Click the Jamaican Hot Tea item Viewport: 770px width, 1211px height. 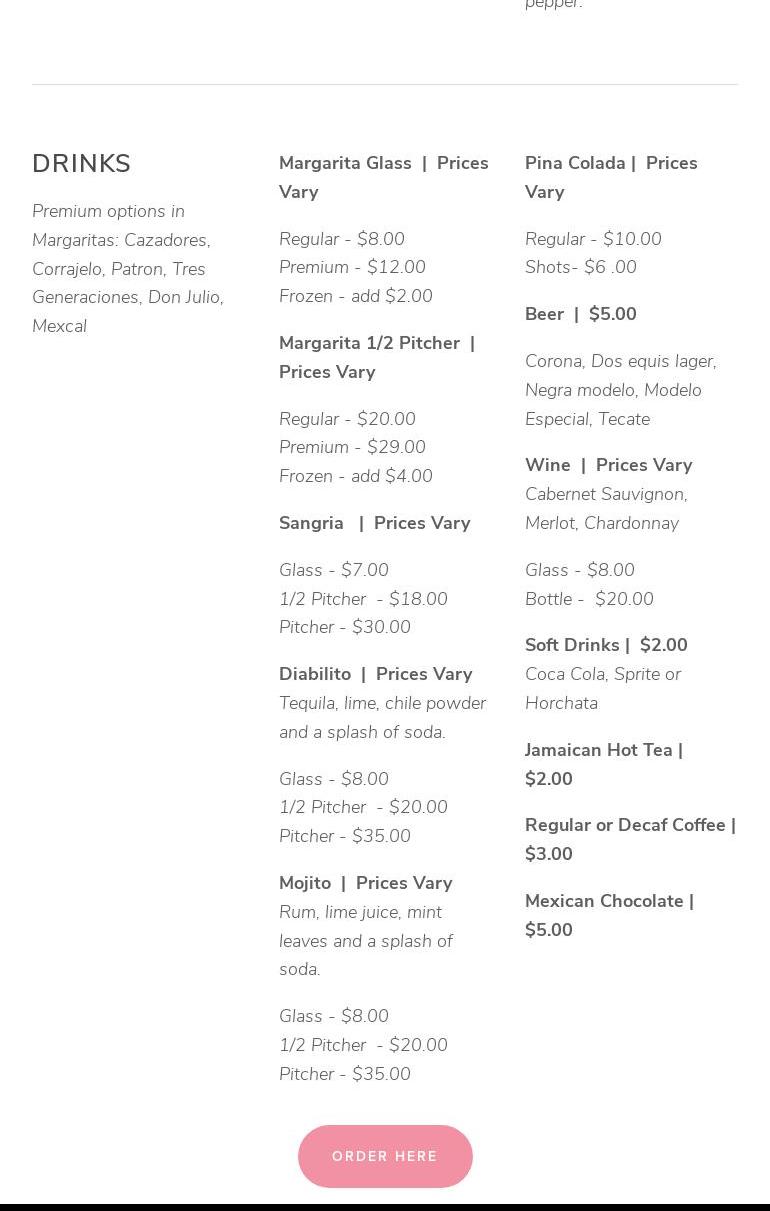603,764
